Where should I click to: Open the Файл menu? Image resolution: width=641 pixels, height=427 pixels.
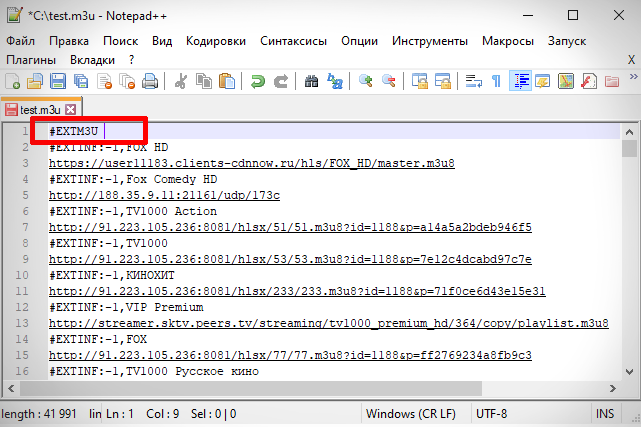pyautogui.click(x=20, y=41)
